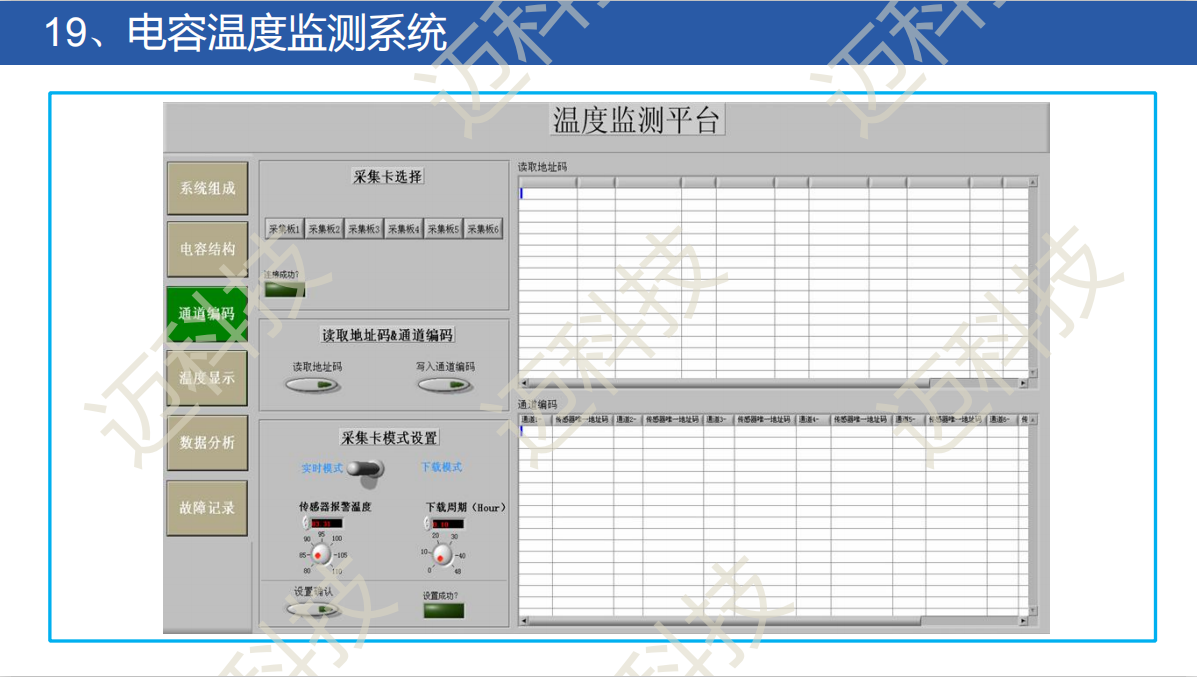Image resolution: width=1197 pixels, height=677 pixels.
Task: Click 传感器唯一地址码 header right of 通道3-
Action: (764, 420)
